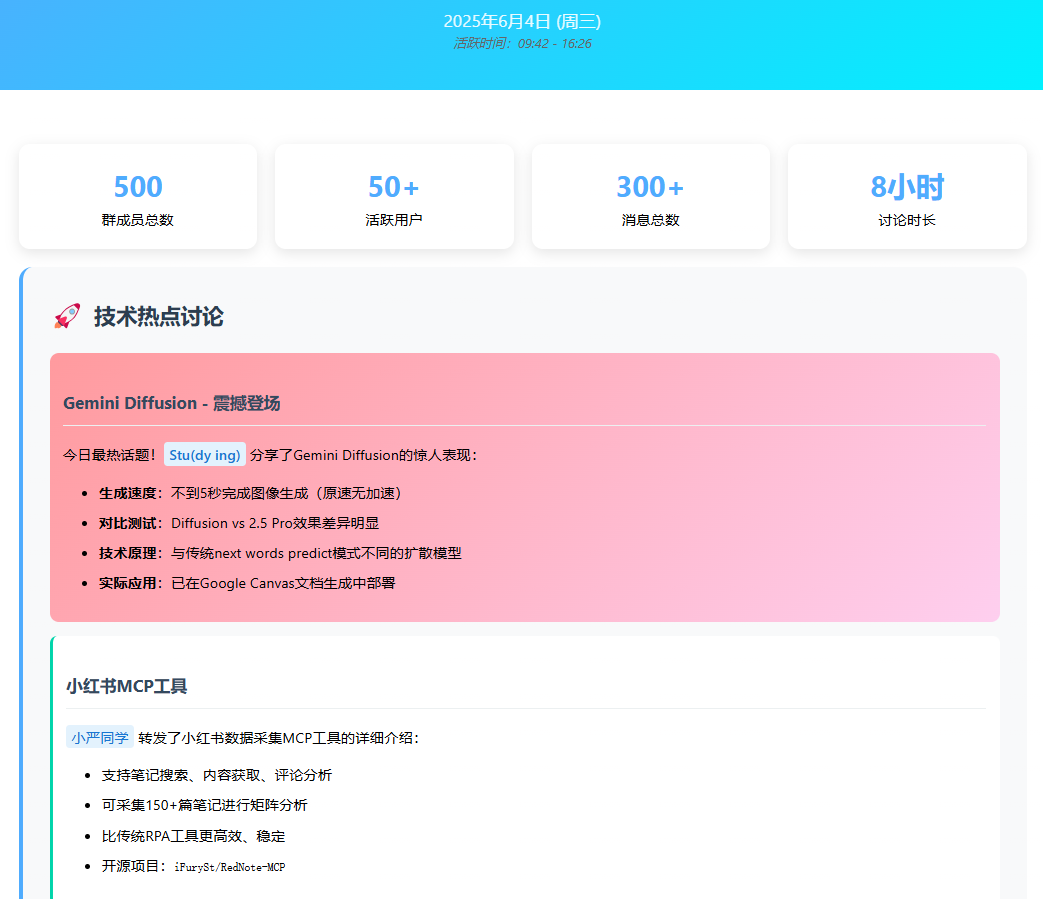Click the 实际应用 Google Canvas bullet
This screenshot has width=1043, height=899.
click(x=247, y=583)
